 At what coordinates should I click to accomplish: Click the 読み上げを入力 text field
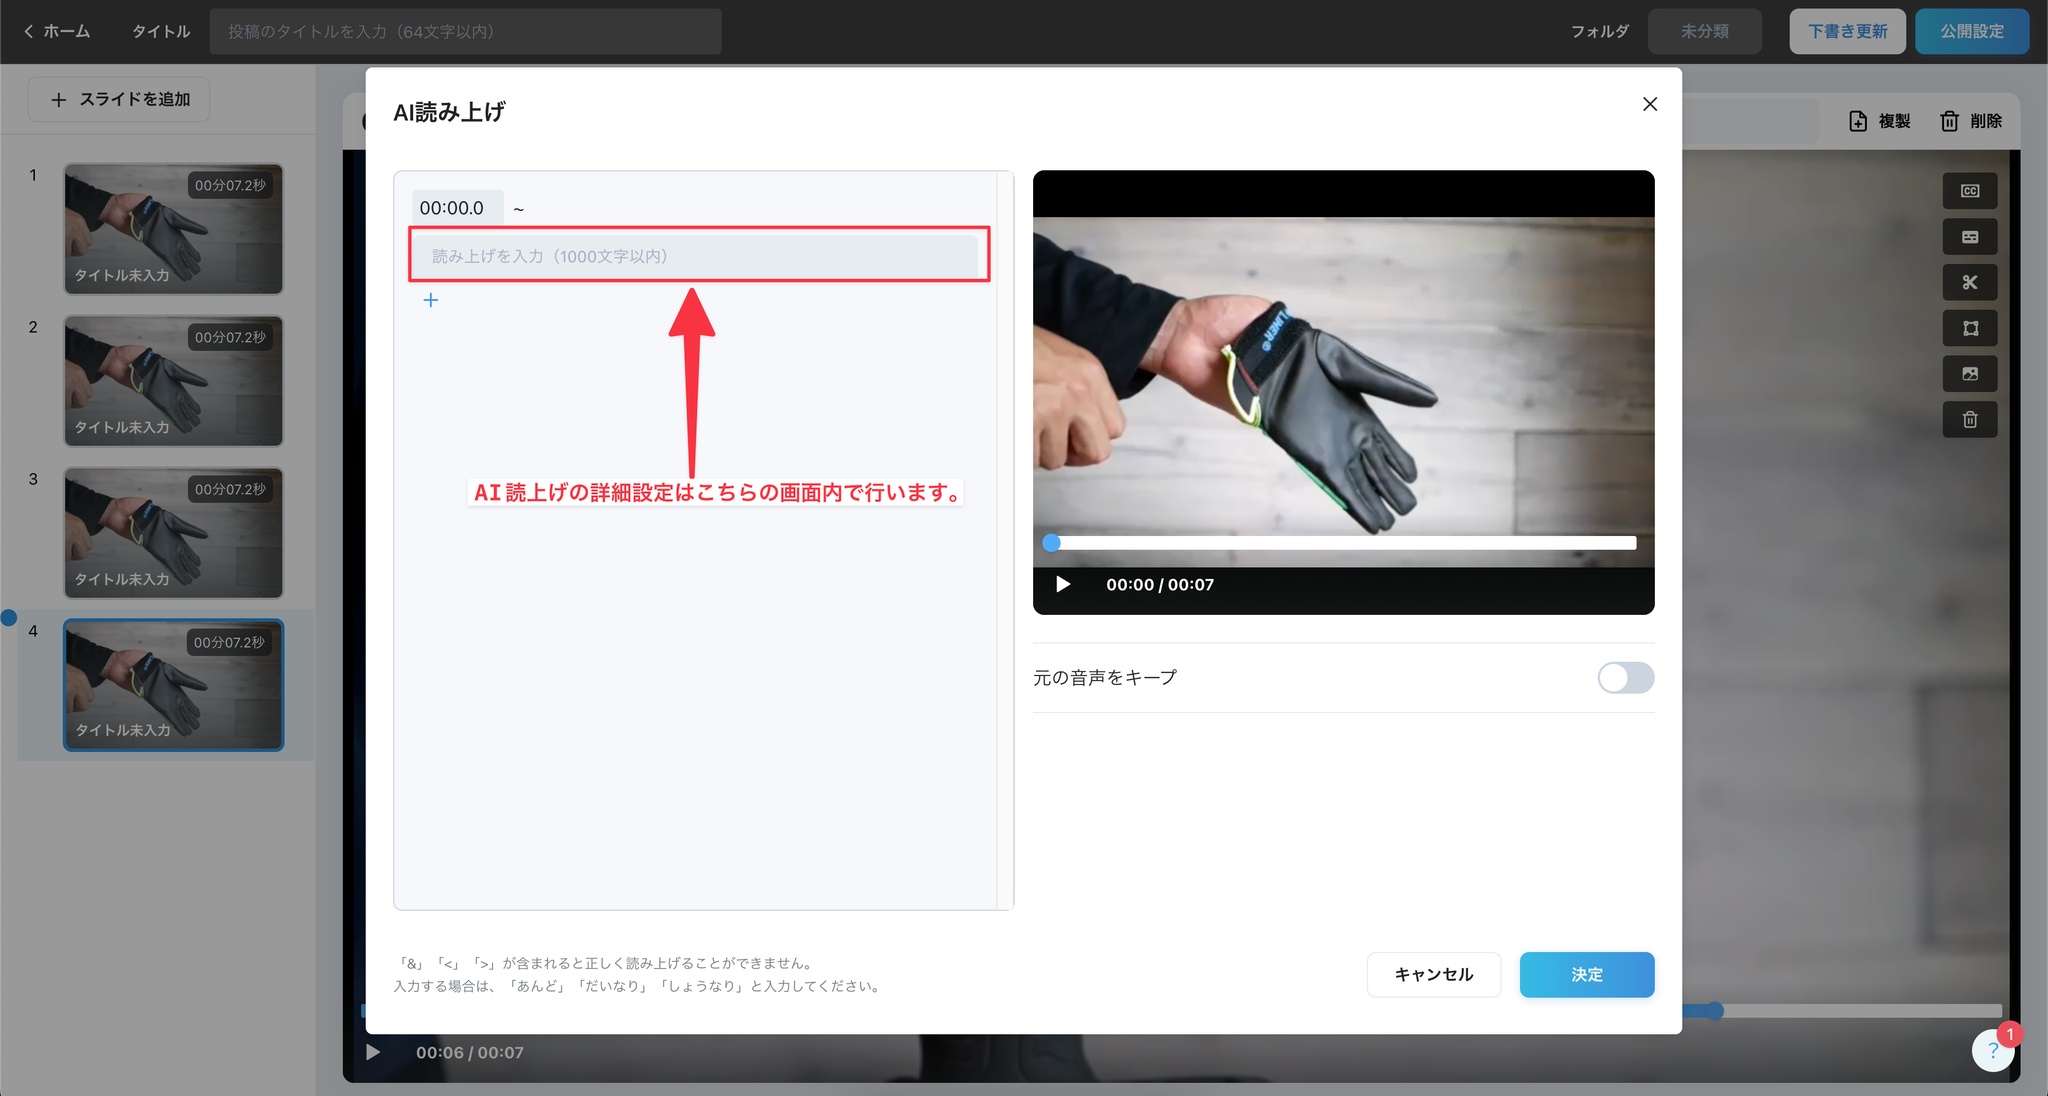pos(696,256)
